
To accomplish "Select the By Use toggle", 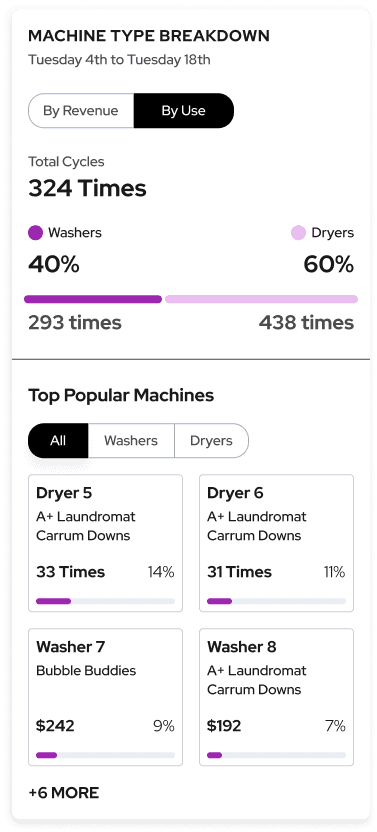I will click(184, 111).
